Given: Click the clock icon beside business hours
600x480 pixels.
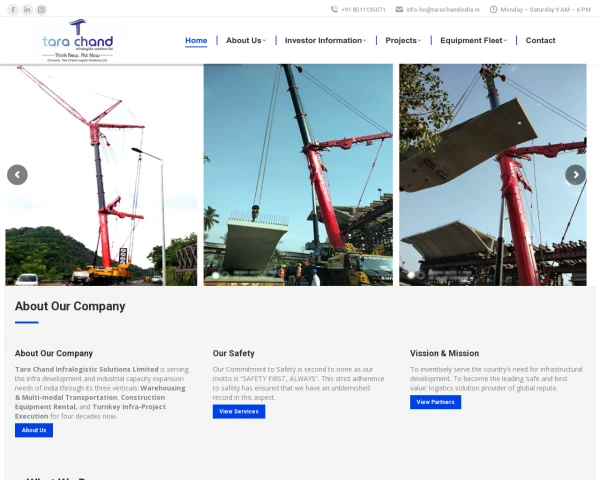Looking at the screenshot, I should coord(494,10).
